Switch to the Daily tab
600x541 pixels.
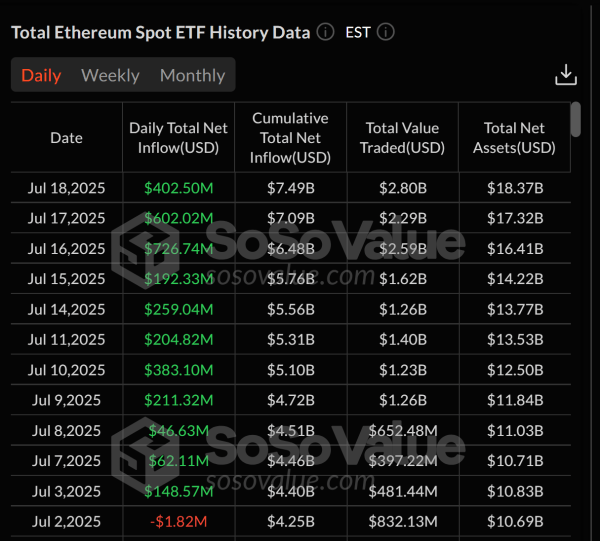tap(41, 75)
